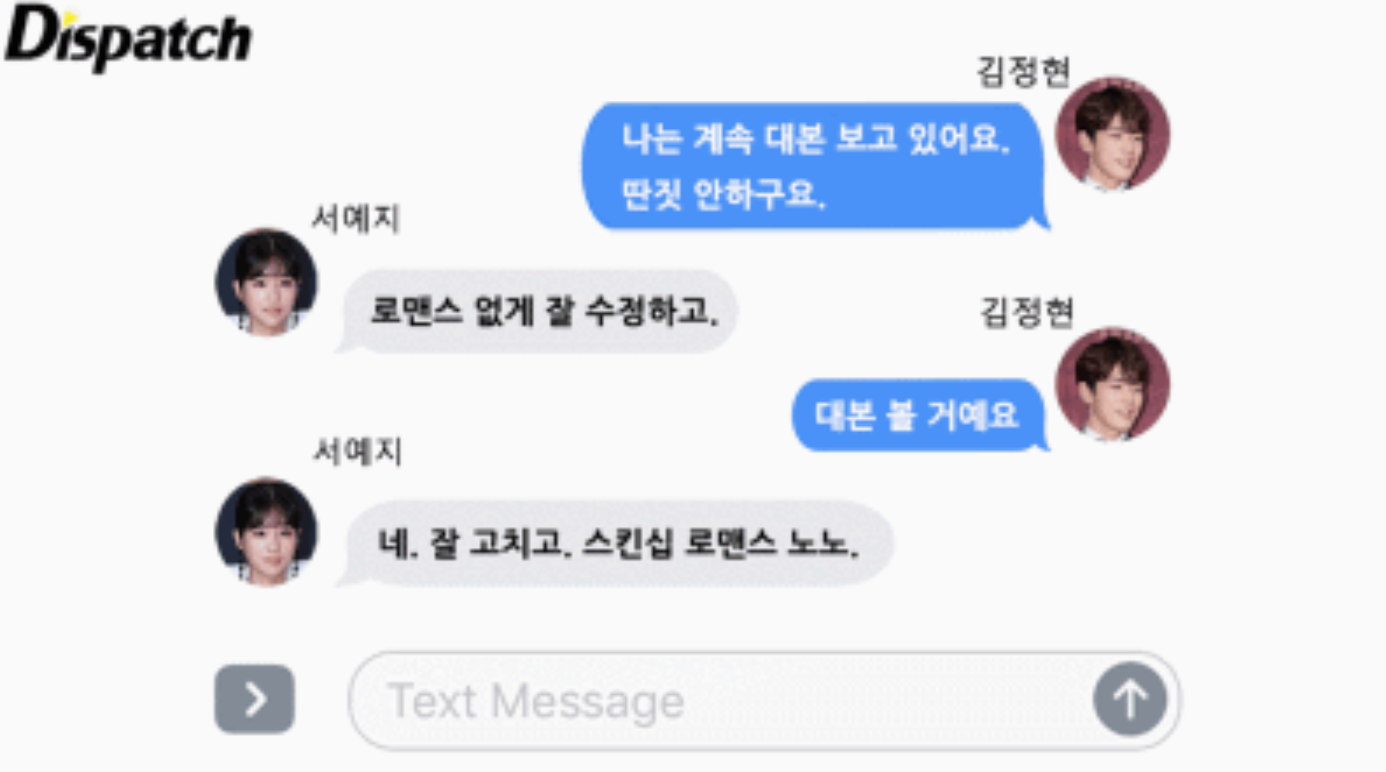Click the send arrow button
The width and height of the screenshot is (1386, 772).
point(1130,700)
